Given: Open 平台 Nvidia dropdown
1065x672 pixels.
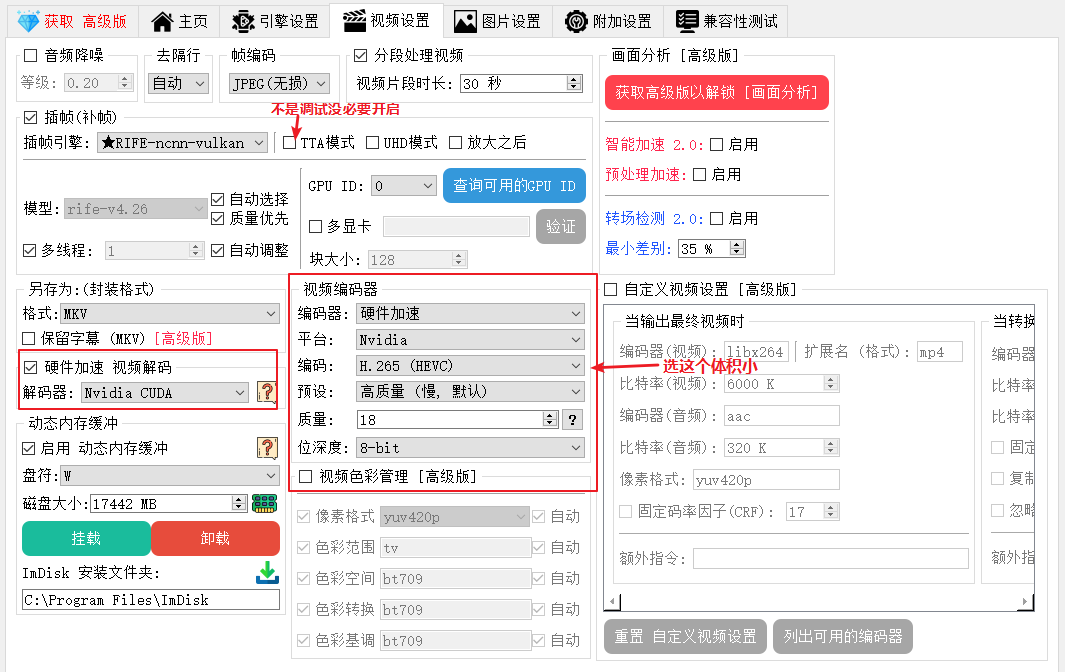Looking at the screenshot, I should [x=470, y=340].
